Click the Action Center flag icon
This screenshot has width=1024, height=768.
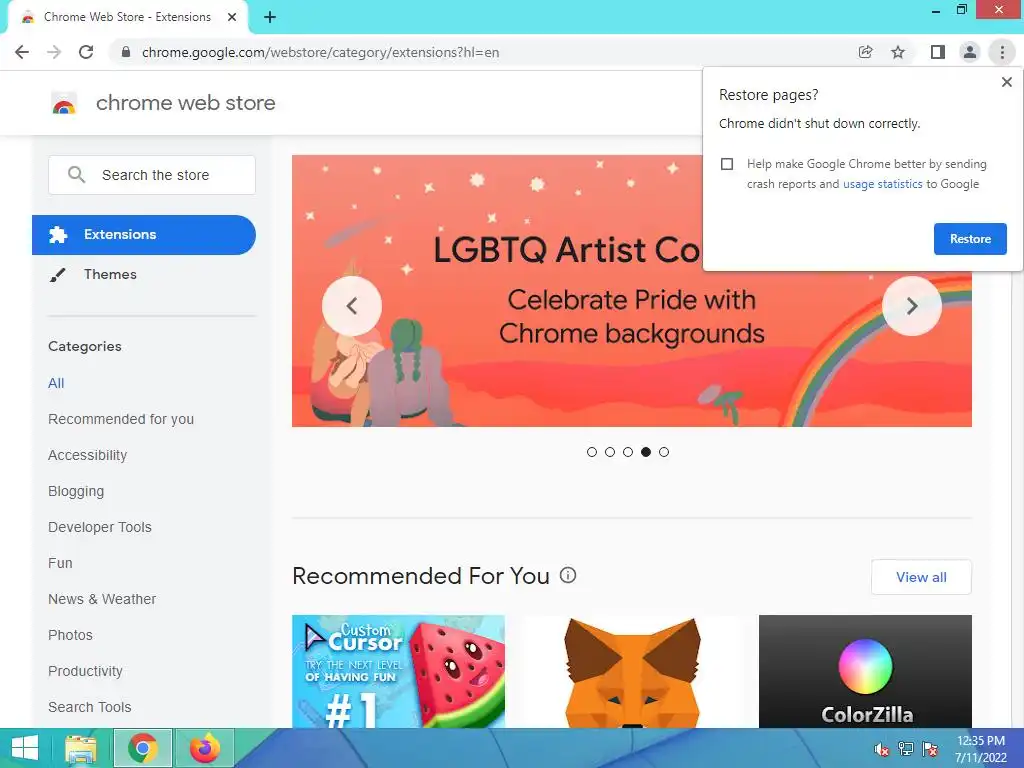point(929,749)
